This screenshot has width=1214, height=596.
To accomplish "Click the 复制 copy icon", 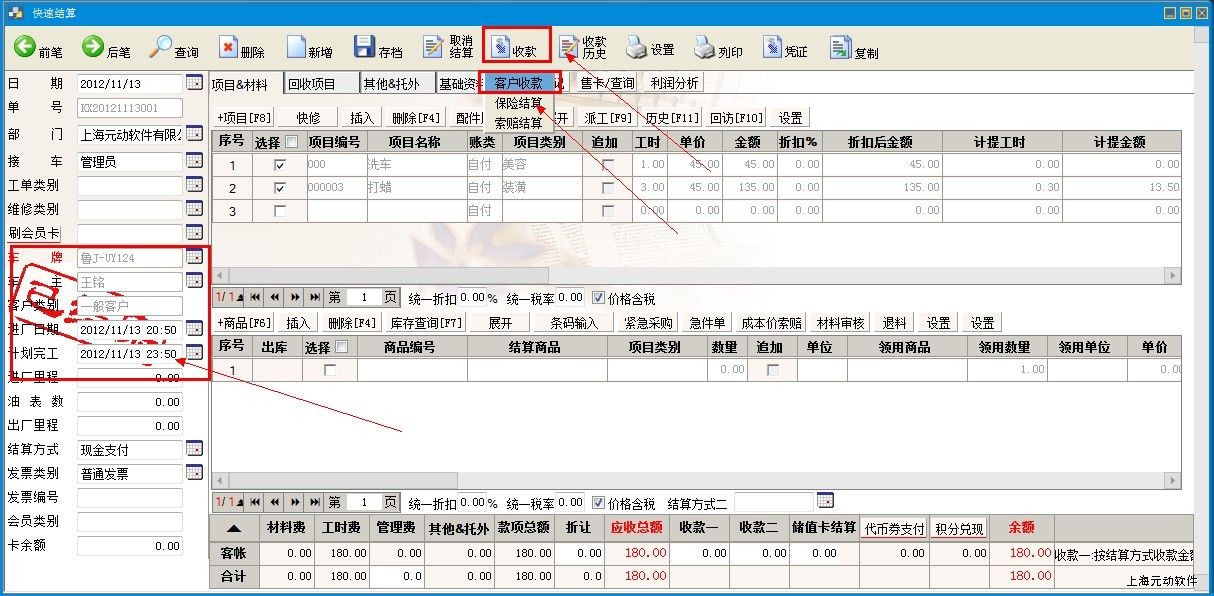I will click(840, 47).
